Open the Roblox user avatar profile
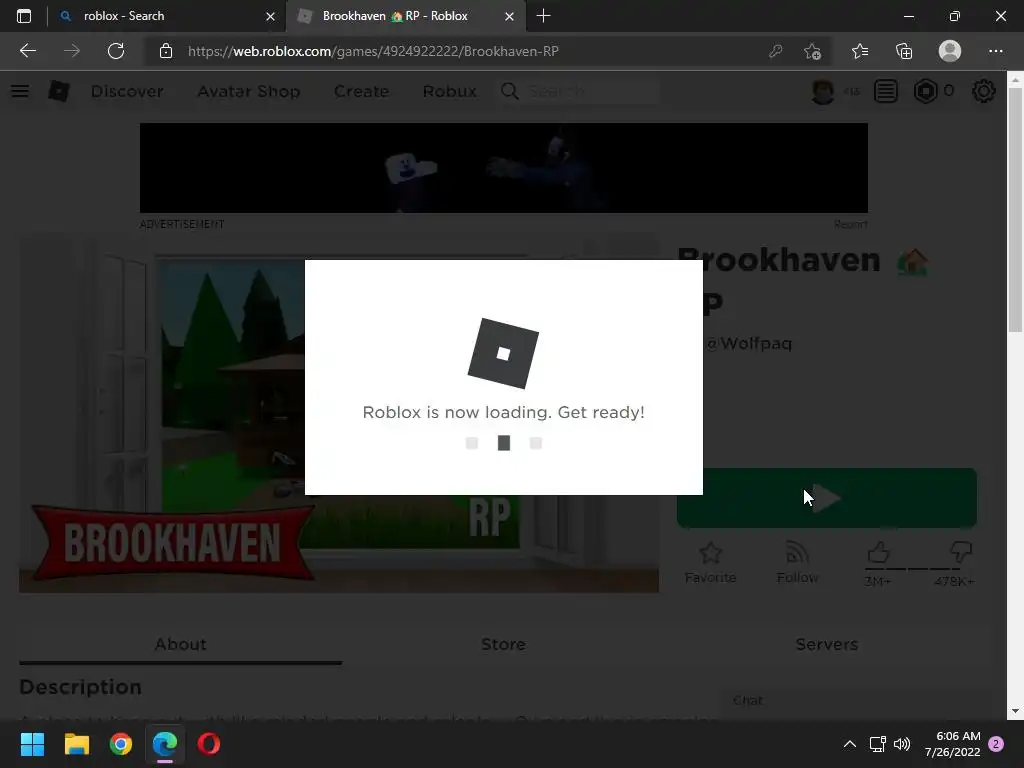Image resolution: width=1024 pixels, height=768 pixels. click(822, 91)
